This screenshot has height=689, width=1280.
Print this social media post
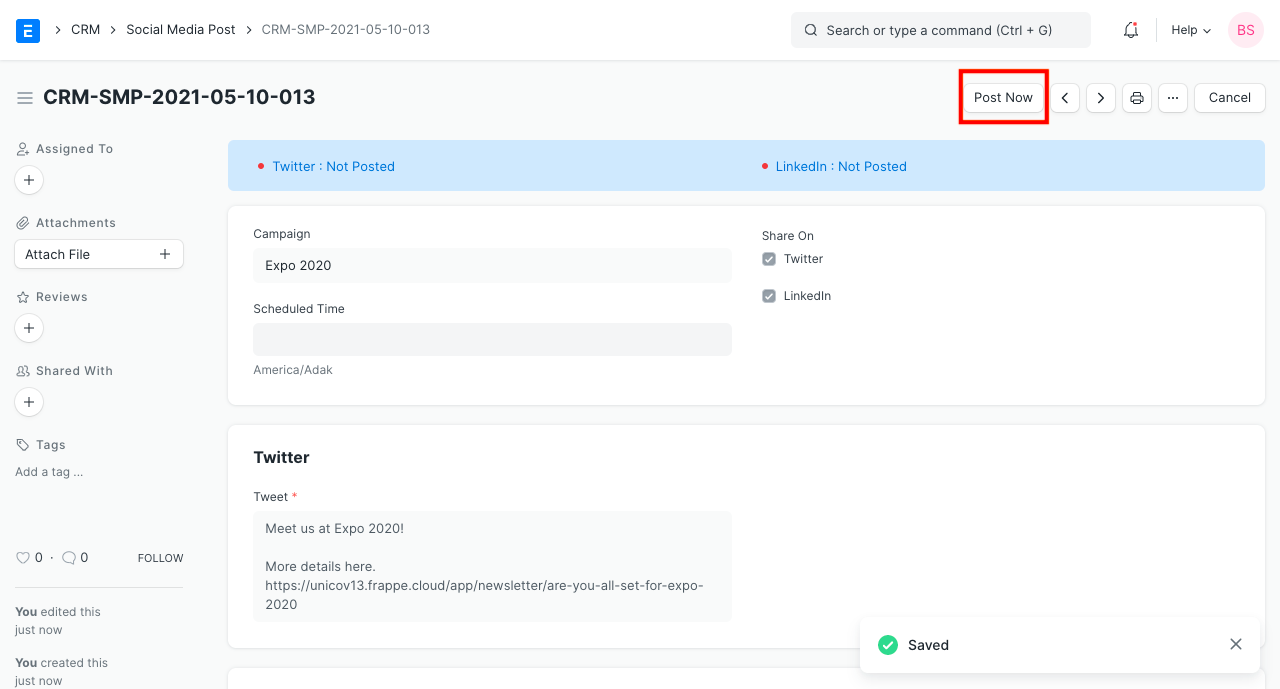pyautogui.click(x=1137, y=98)
